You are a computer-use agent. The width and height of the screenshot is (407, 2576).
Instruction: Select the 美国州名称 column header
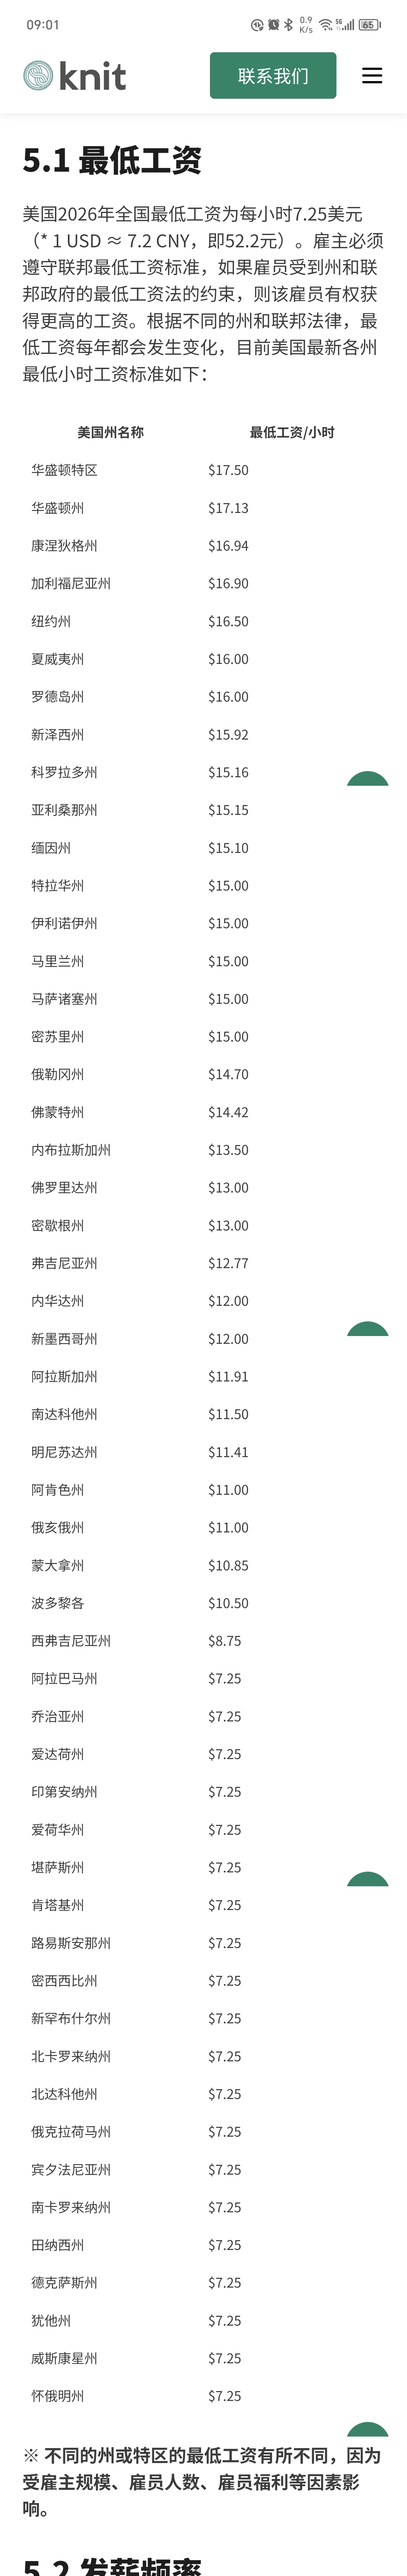(110, 432)
